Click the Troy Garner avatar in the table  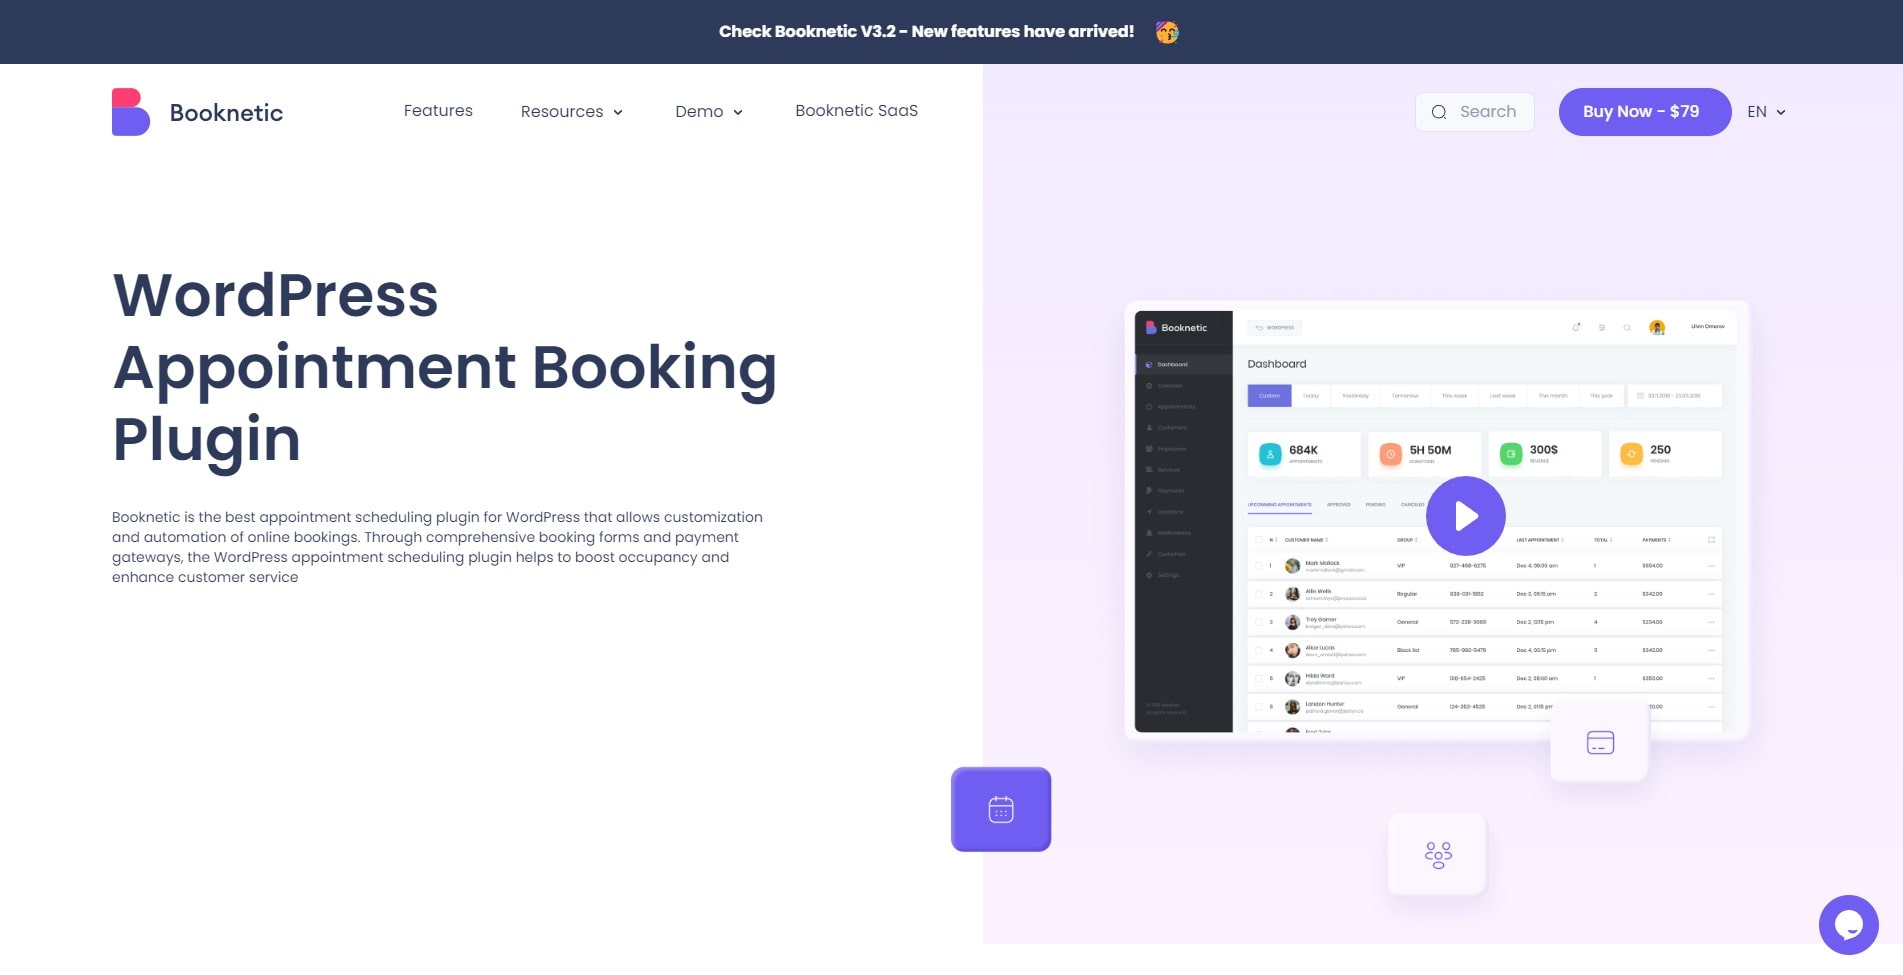click(x=1292, y=622)
